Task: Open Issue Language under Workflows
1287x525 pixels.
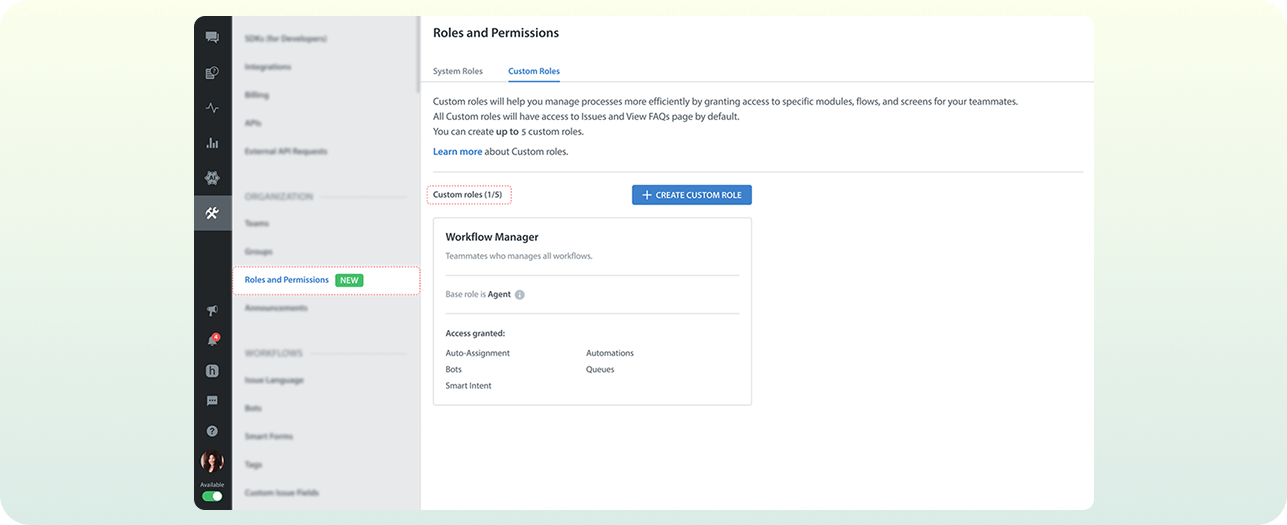Action: [274, 380]
